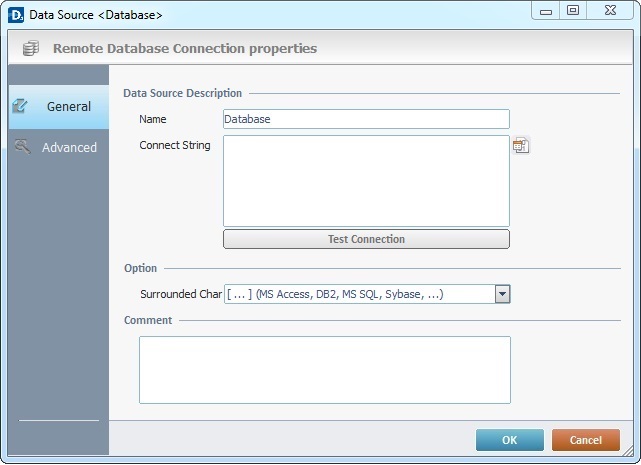Screen dimensions: 641x465
Task: Click the database icon in header
Action: coord(31,48)
